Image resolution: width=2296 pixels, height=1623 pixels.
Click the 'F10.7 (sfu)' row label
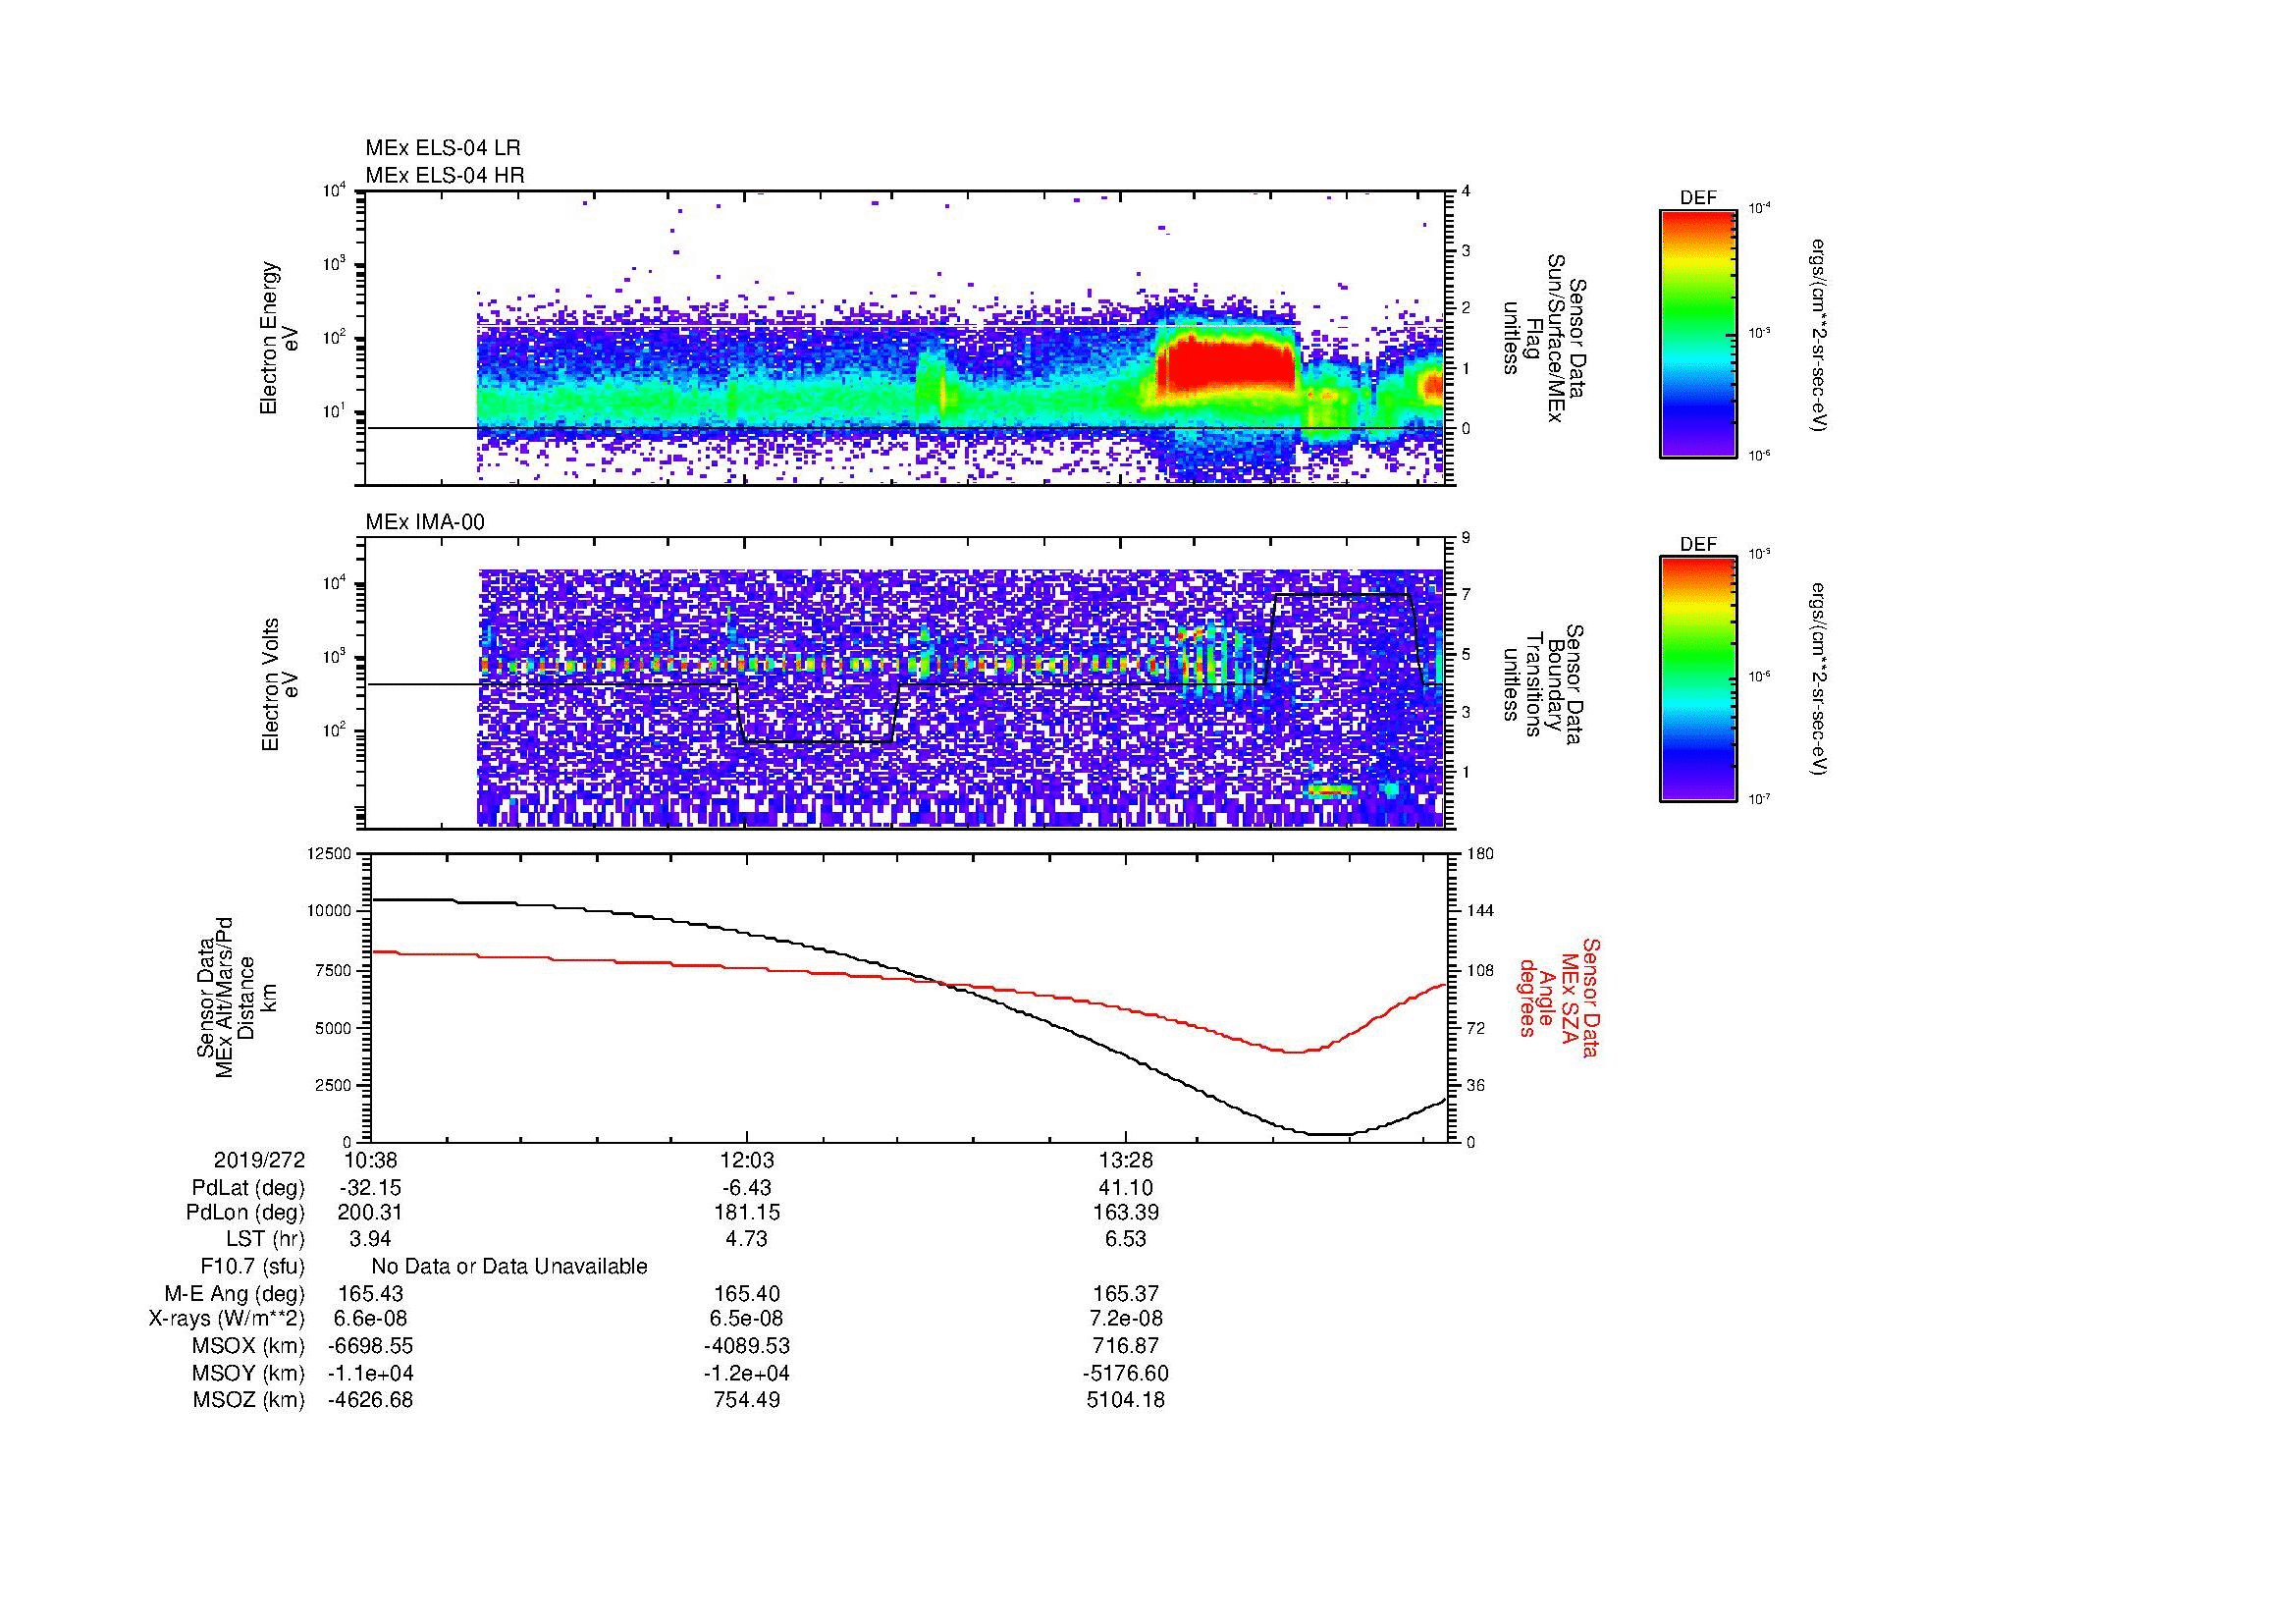[x=252, y=1267]
